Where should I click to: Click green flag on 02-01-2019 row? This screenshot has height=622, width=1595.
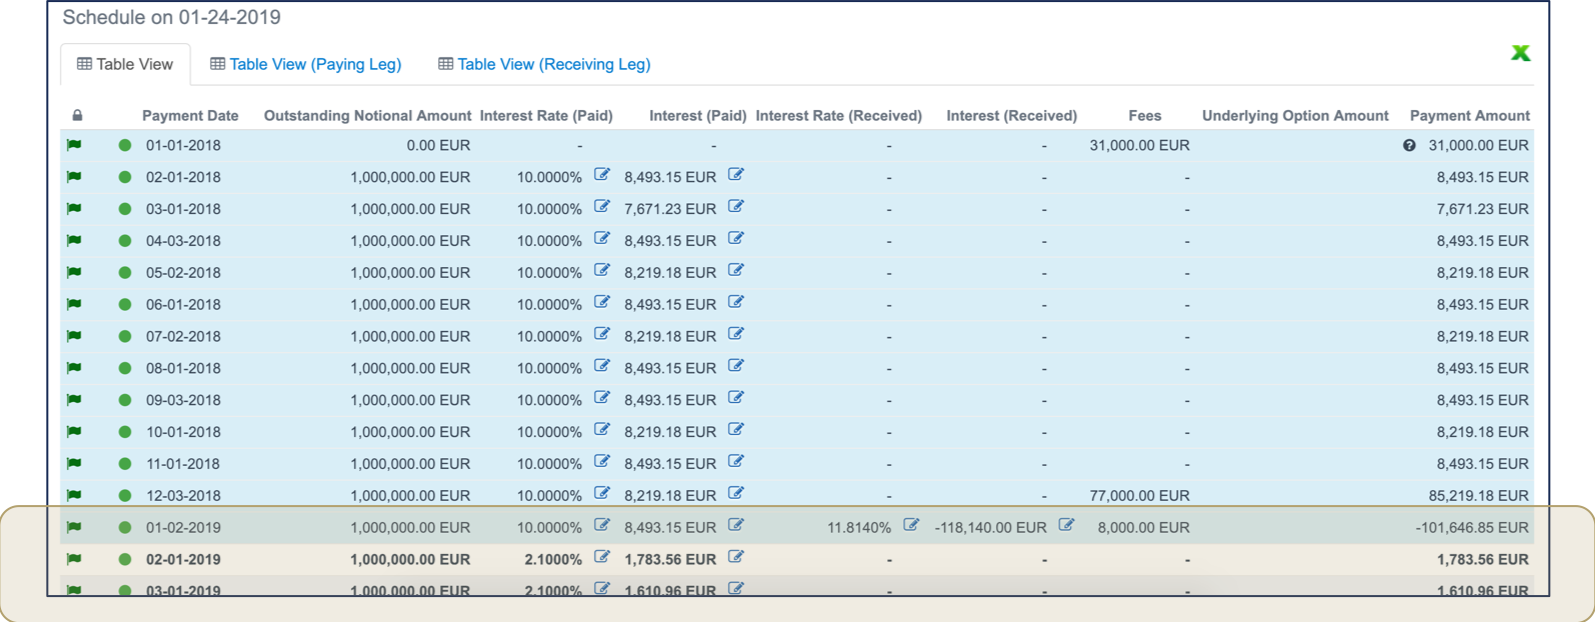pos(74,559)
